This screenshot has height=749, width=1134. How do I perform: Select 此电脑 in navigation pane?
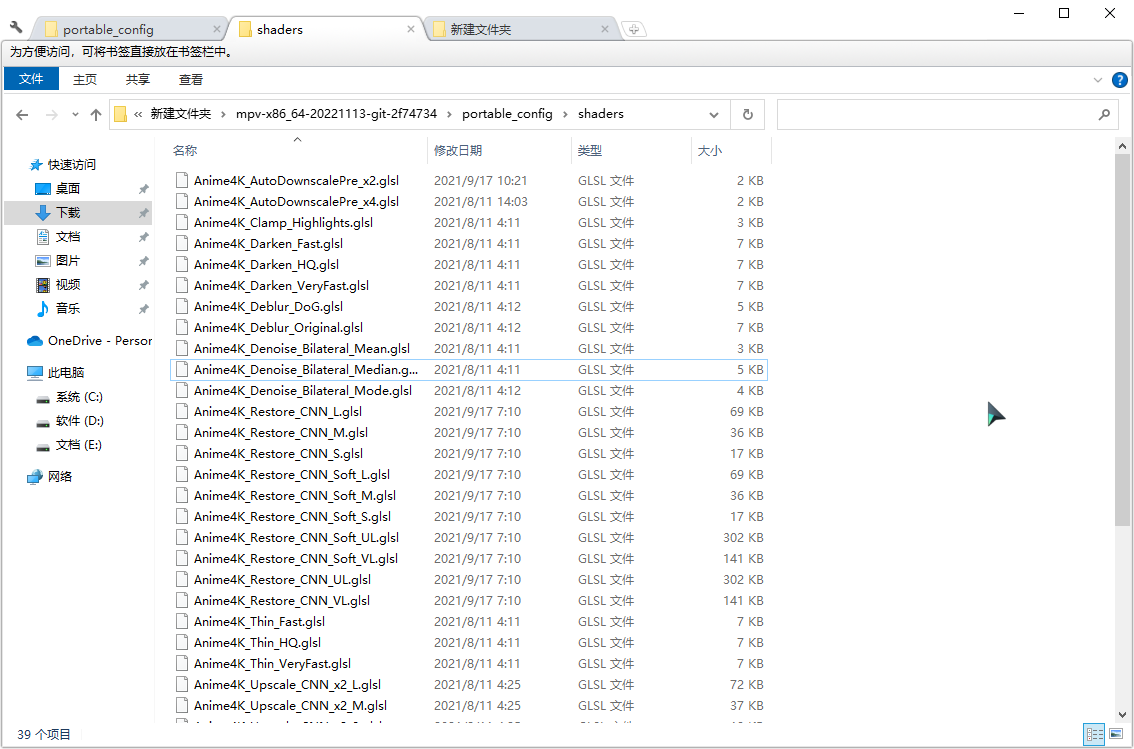point(56,372)
